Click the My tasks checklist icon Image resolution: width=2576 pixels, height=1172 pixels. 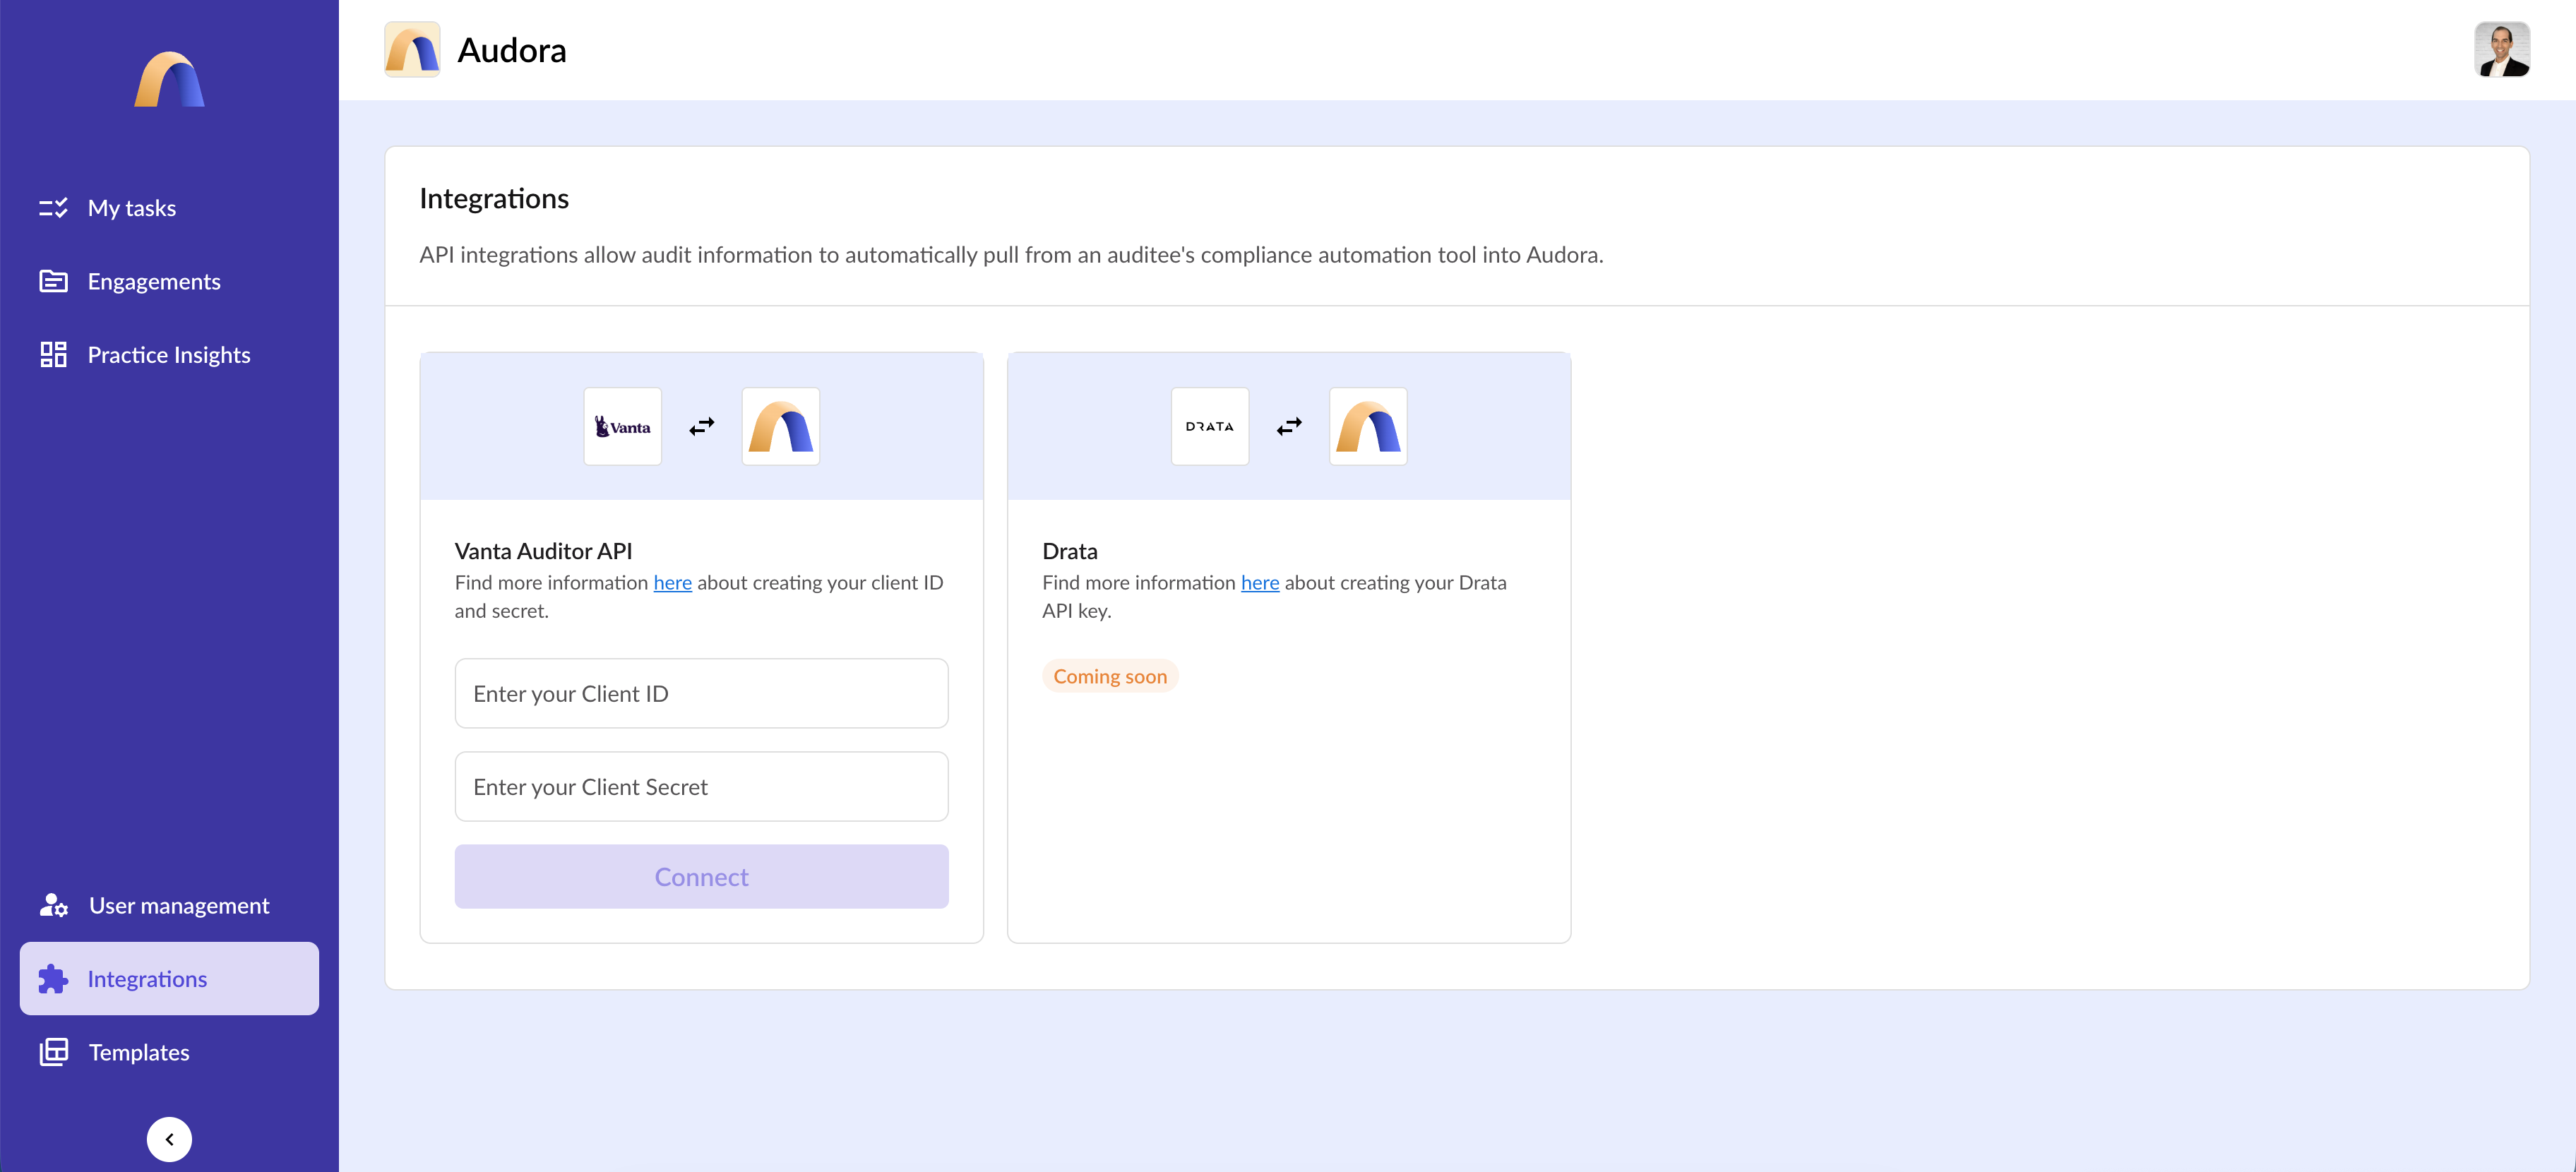pos(53,208)
